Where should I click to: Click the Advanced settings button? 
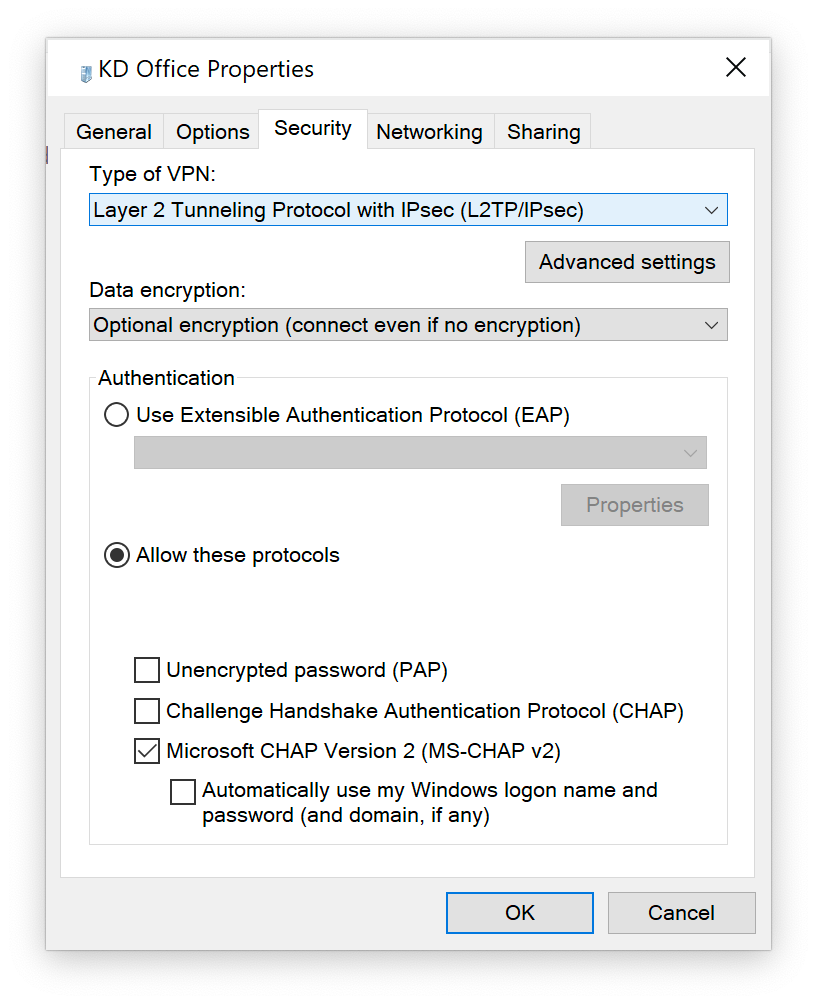click(x=627, y=262)
